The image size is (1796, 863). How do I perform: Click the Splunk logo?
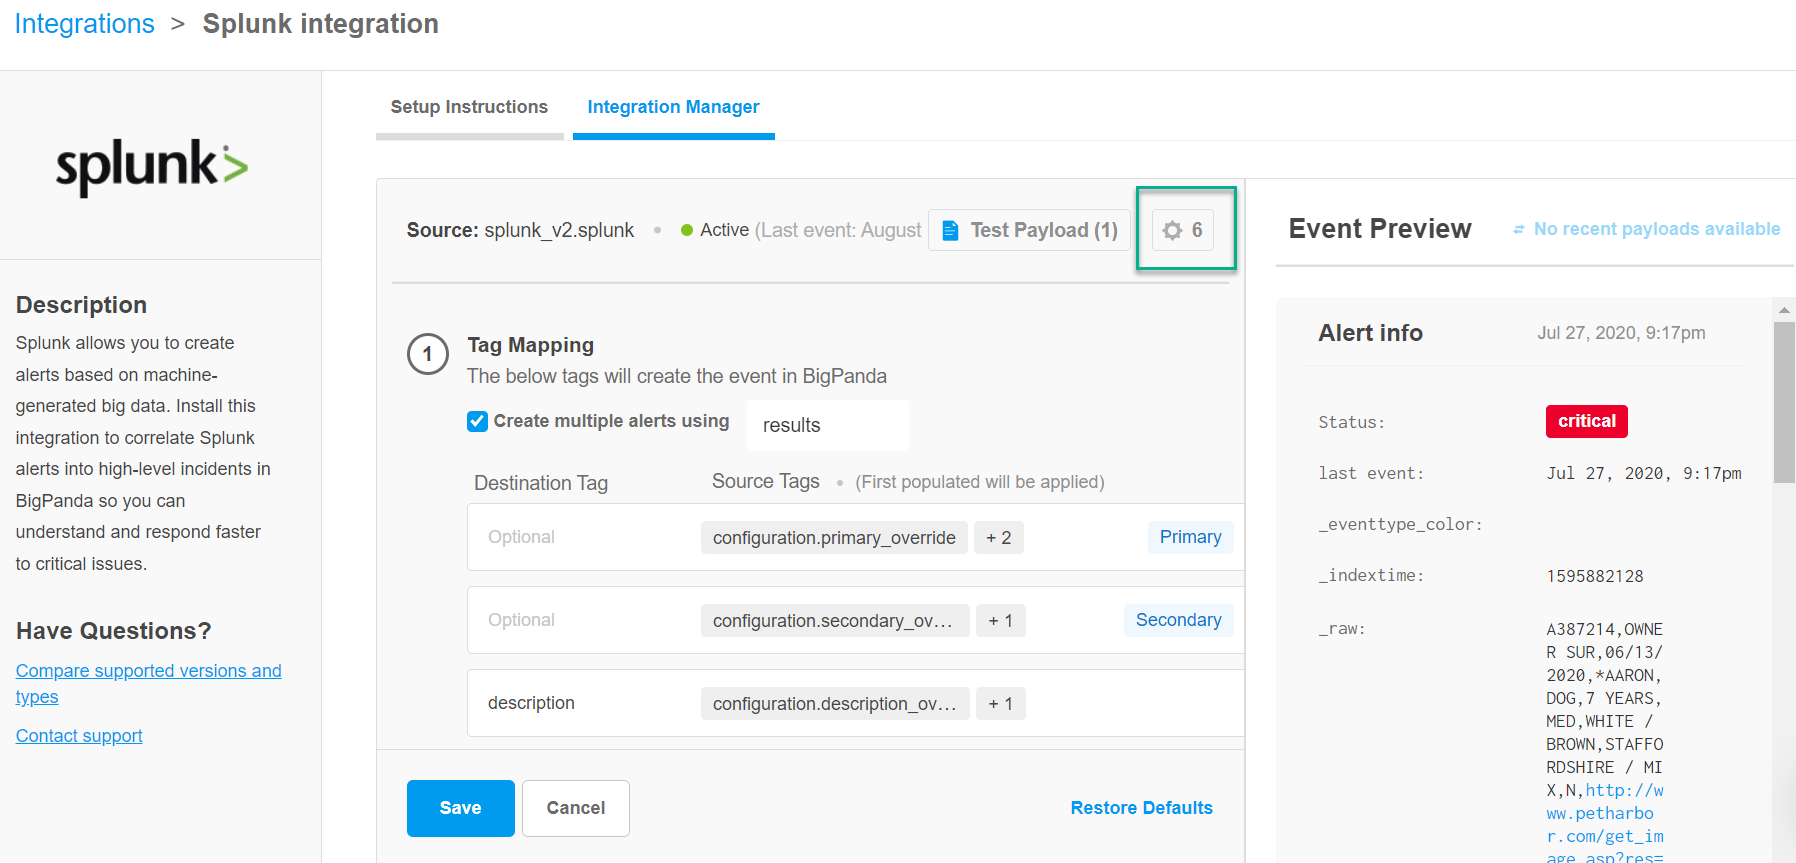pos(152,166)
